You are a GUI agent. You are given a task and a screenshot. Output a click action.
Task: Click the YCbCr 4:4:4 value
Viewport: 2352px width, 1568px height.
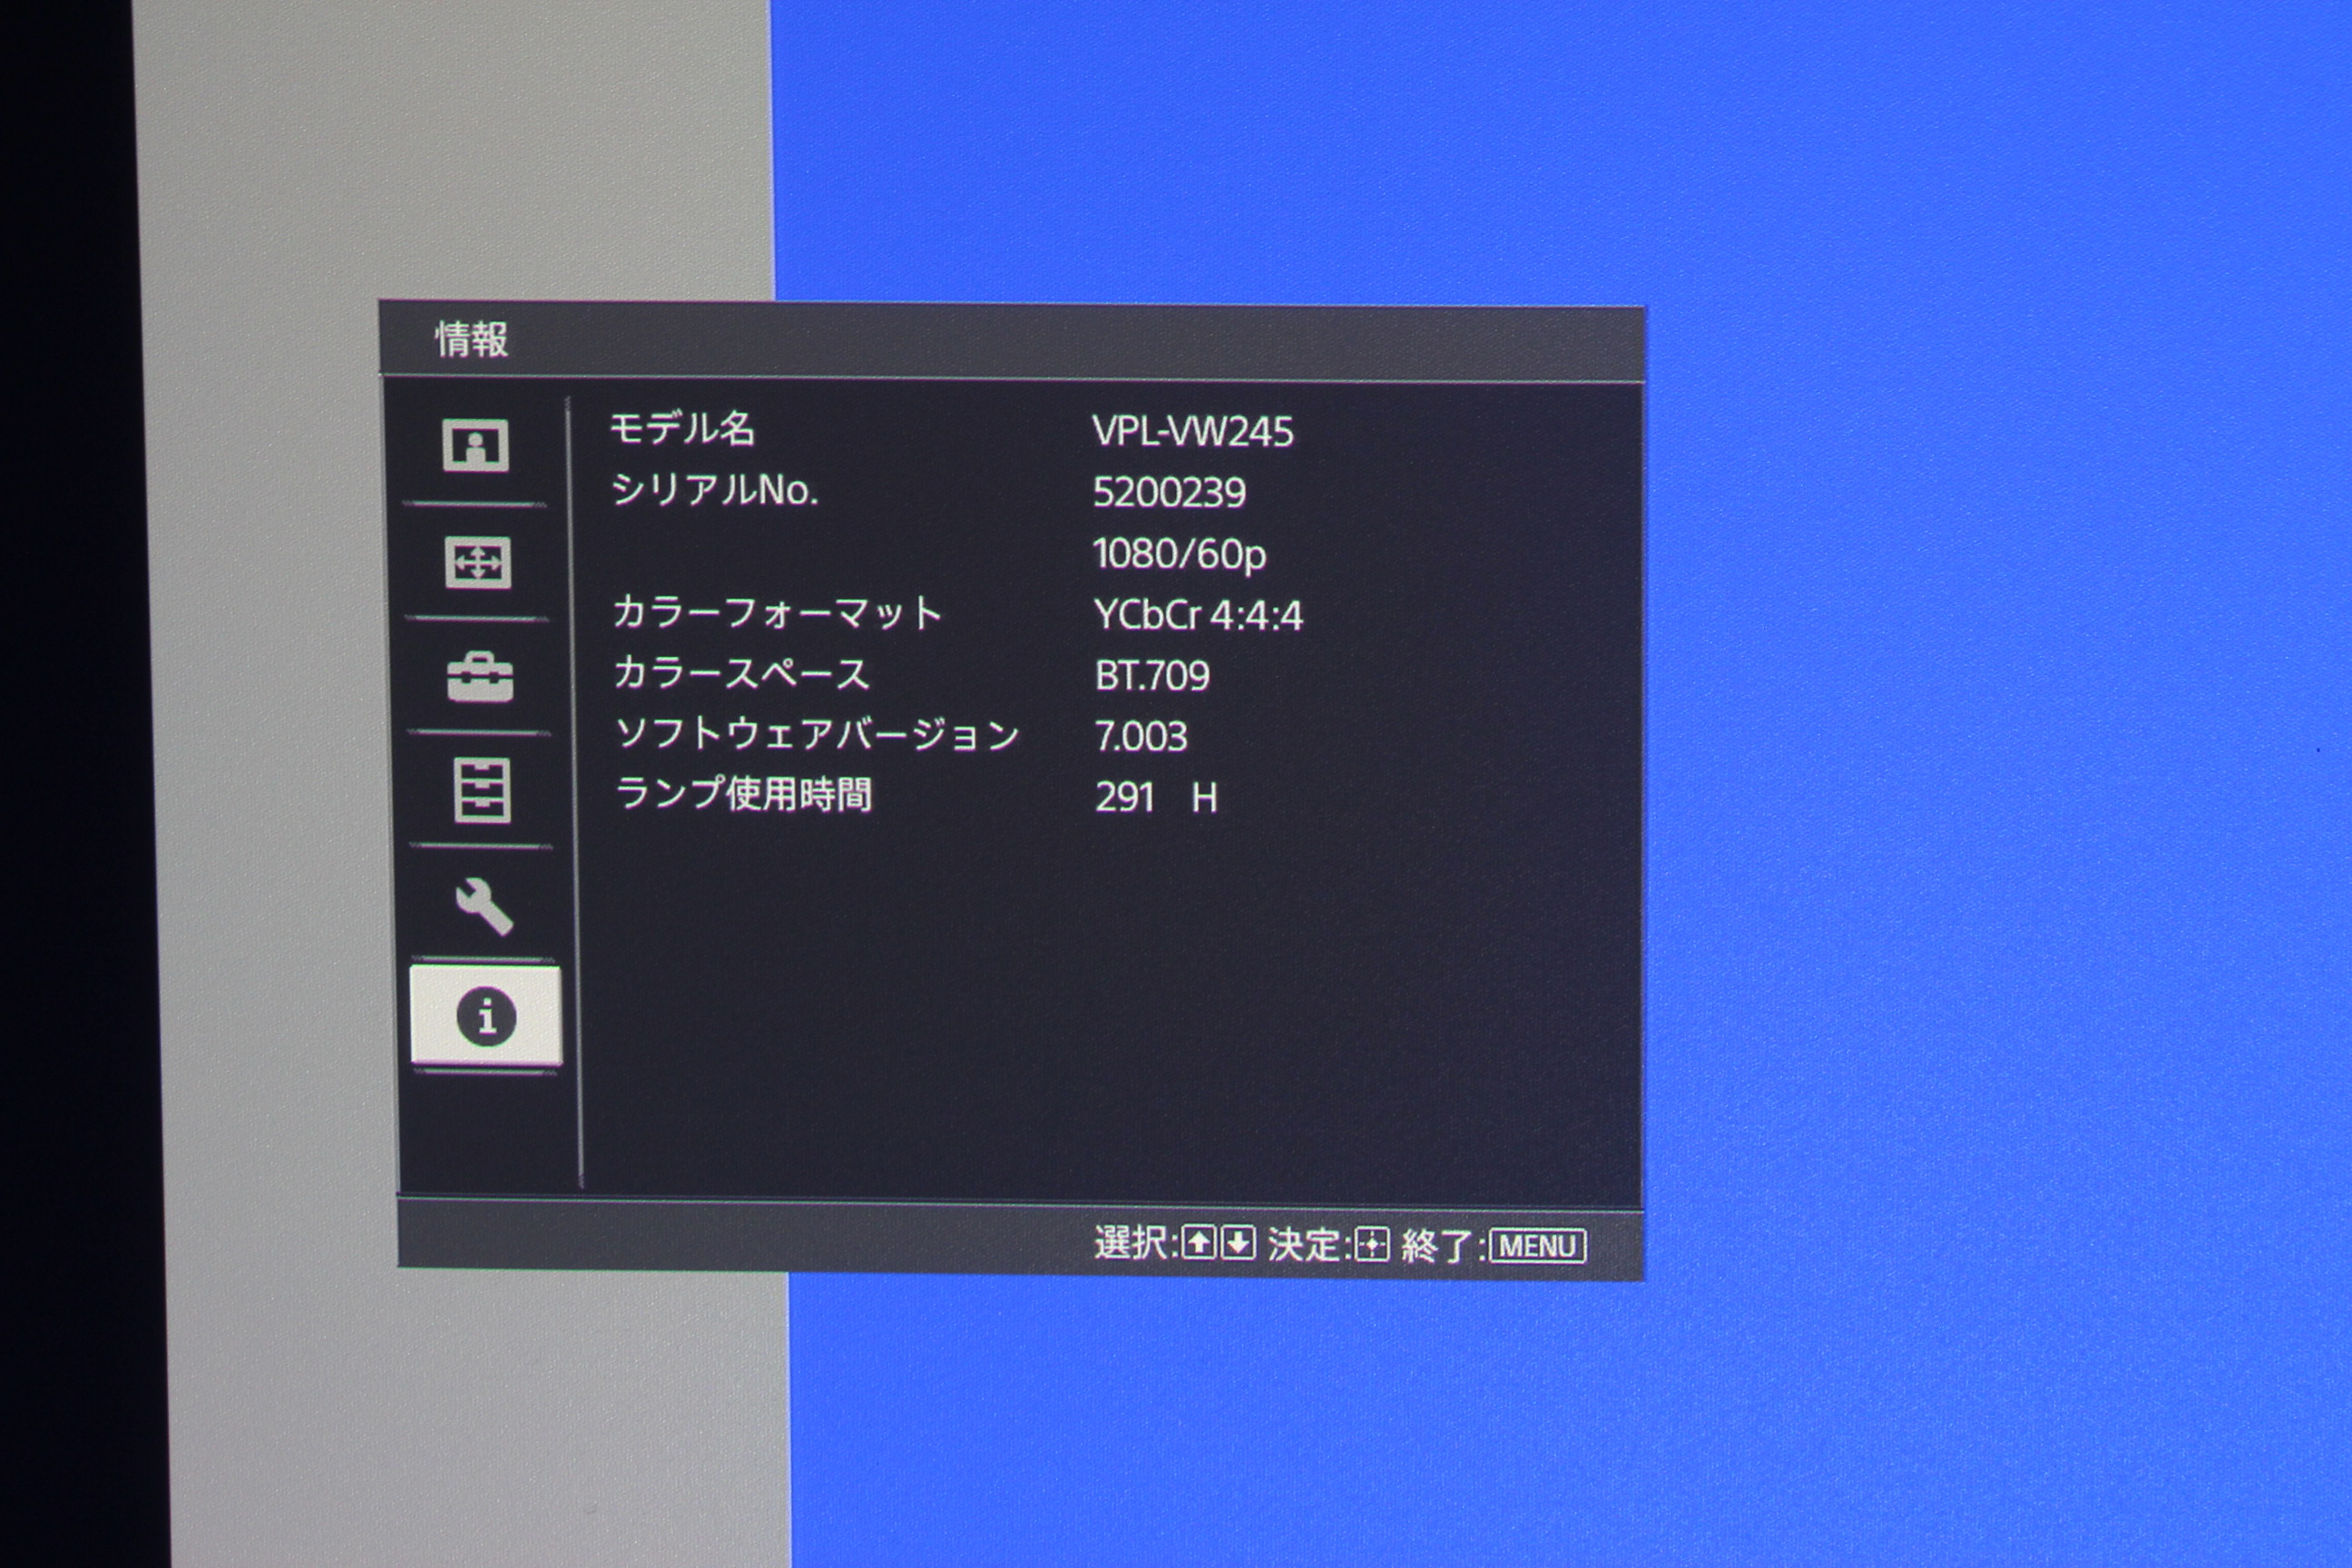(x=1198, y=615)
